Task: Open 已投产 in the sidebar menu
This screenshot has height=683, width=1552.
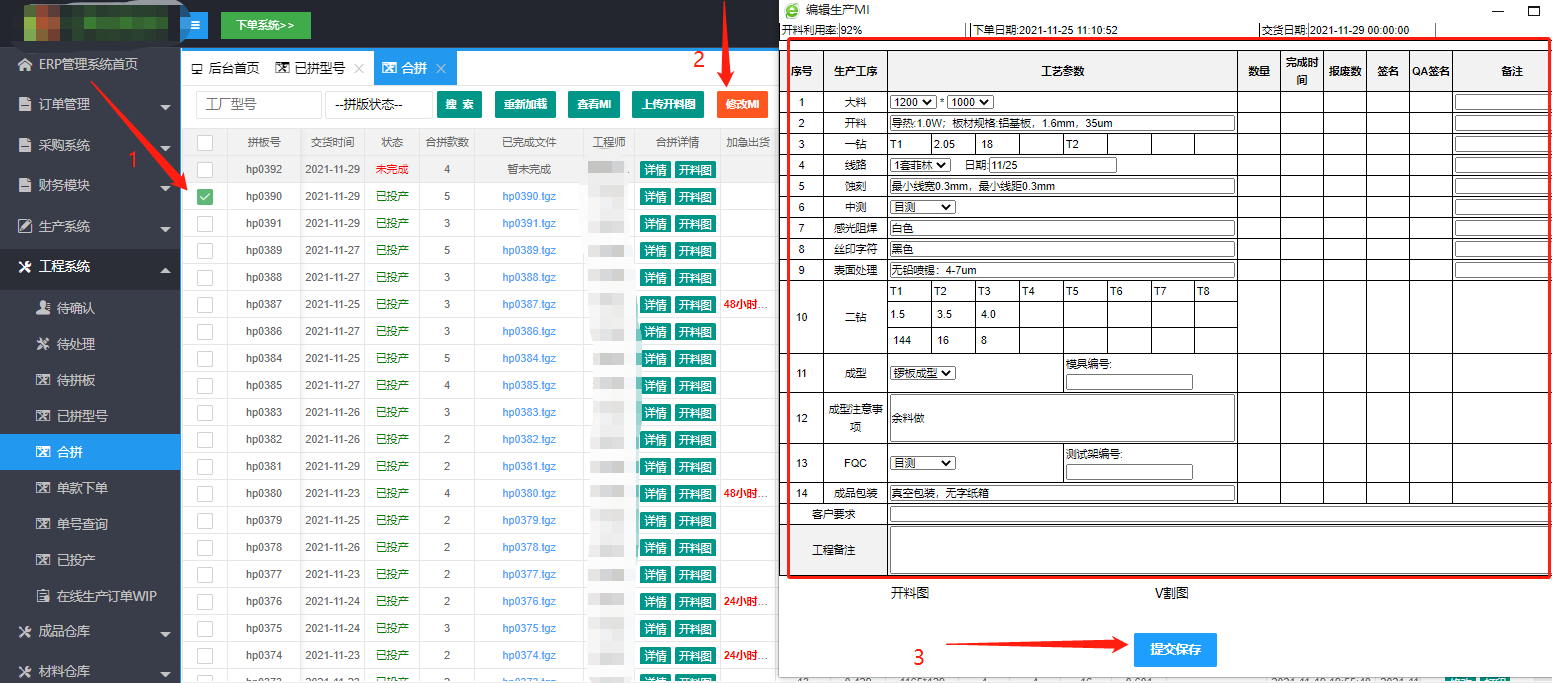Action: point(76,560)
